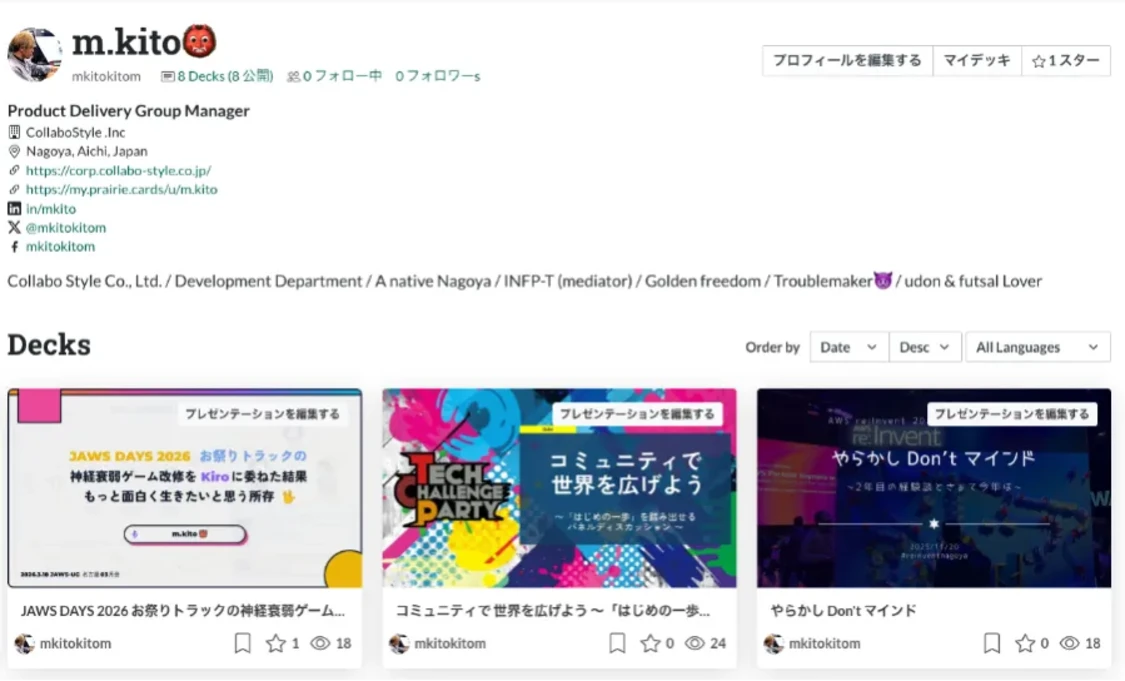Open the Date sort dropdown
Viewport: 1125px width, 681px height.
848,347
